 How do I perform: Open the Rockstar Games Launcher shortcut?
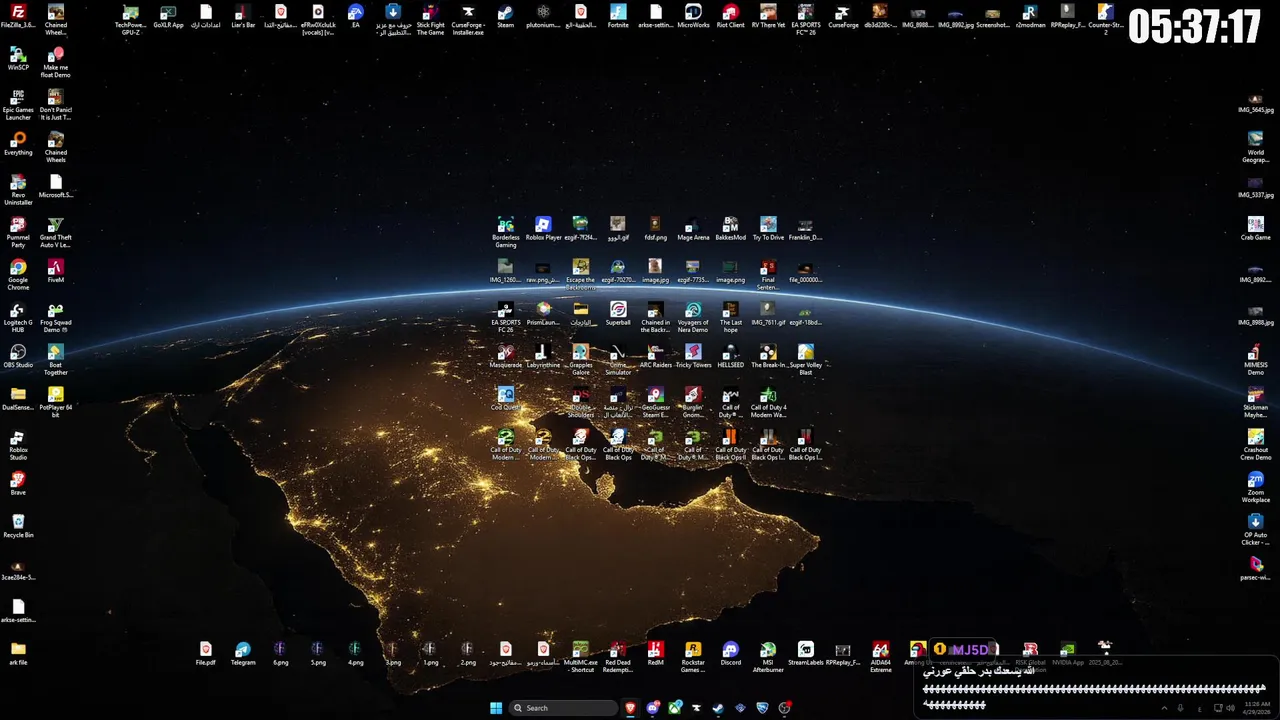pyautogui.click(x=693, y=657)
